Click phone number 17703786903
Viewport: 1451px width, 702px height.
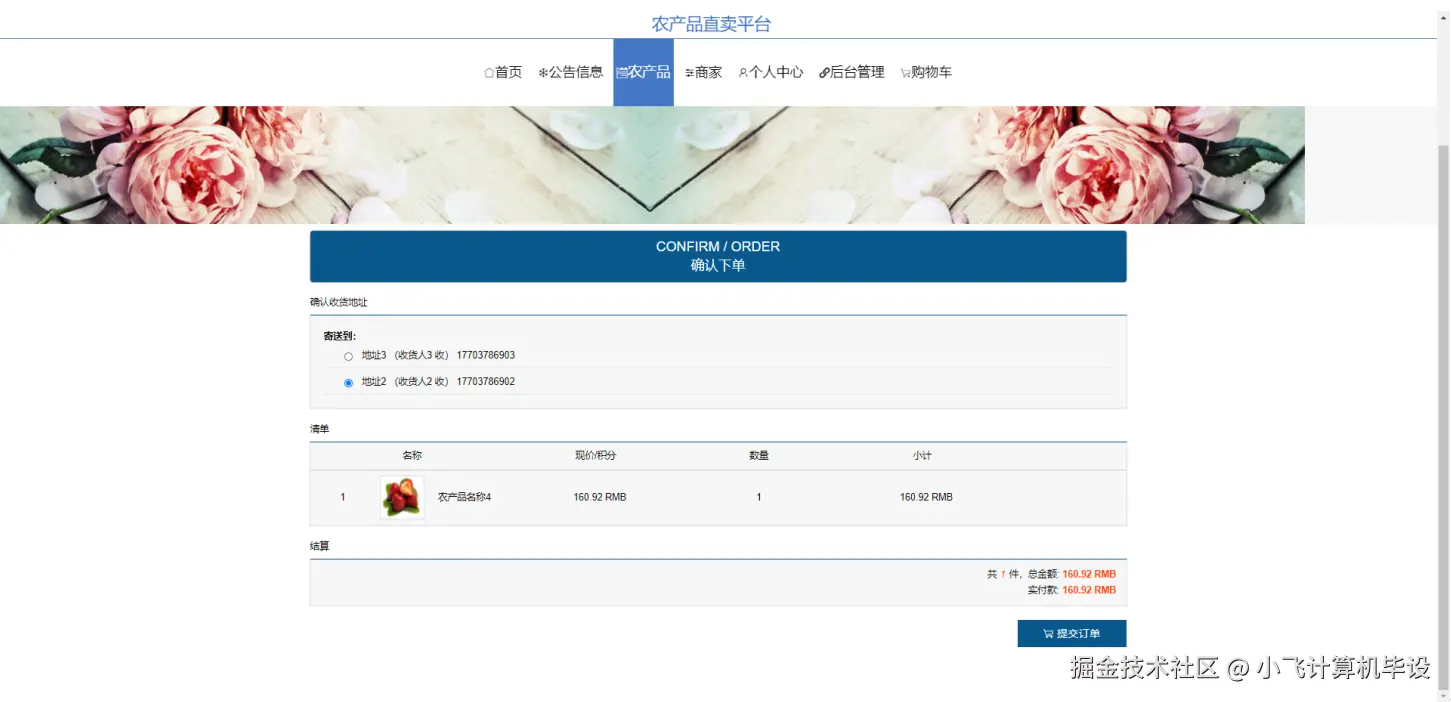click(x=486, y=355)
